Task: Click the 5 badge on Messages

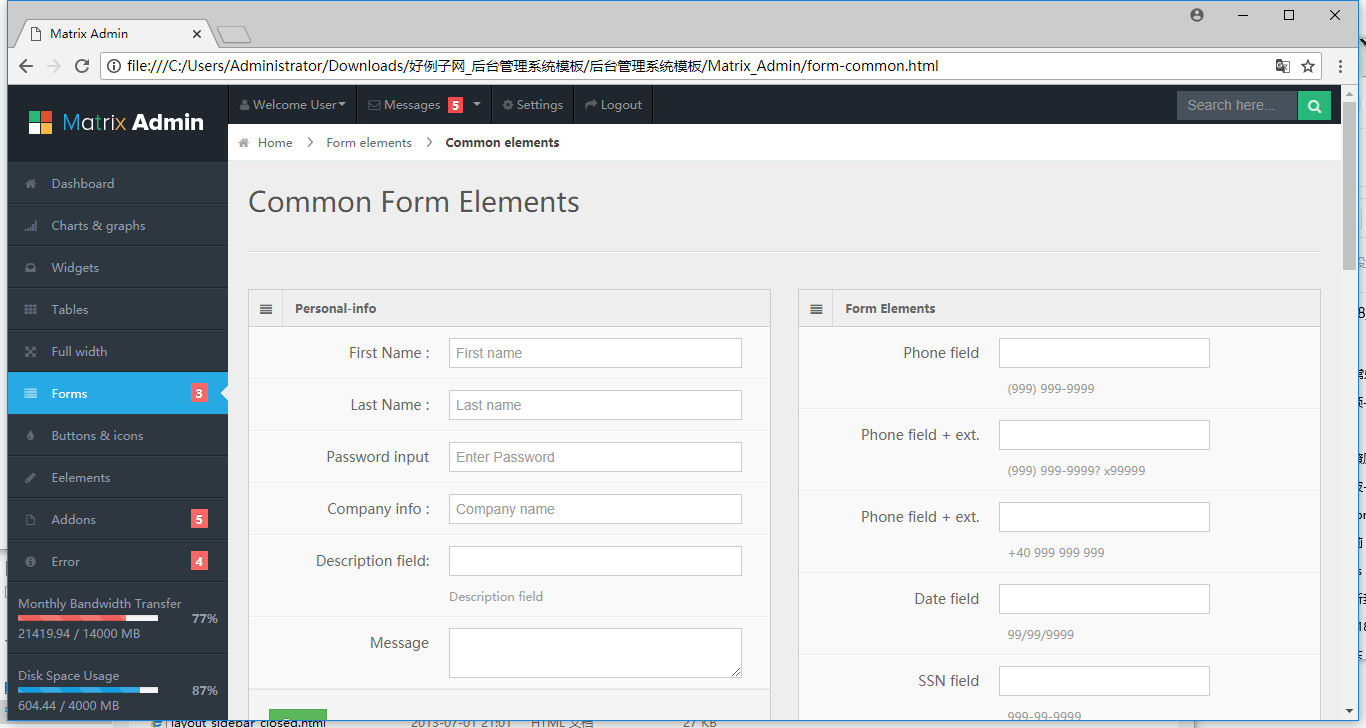Action: [x=455, y=105]
